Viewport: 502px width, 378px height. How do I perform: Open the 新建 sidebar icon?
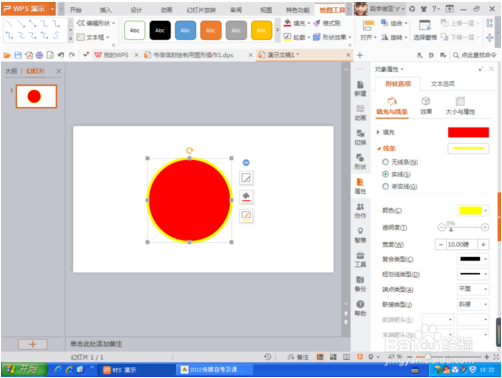pyautogui.click(x=360, y=89)
